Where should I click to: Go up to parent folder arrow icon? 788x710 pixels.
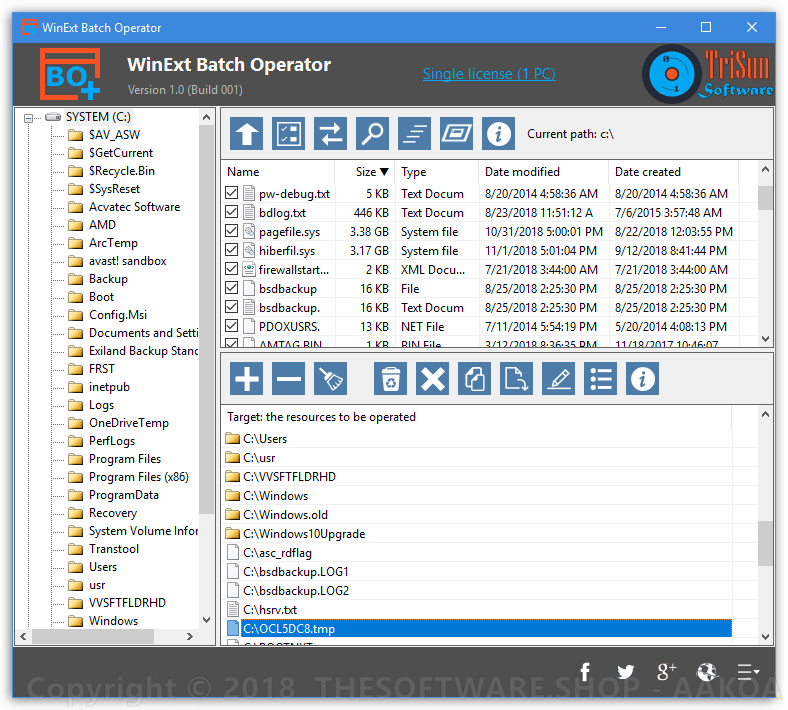tap(246, 134)
